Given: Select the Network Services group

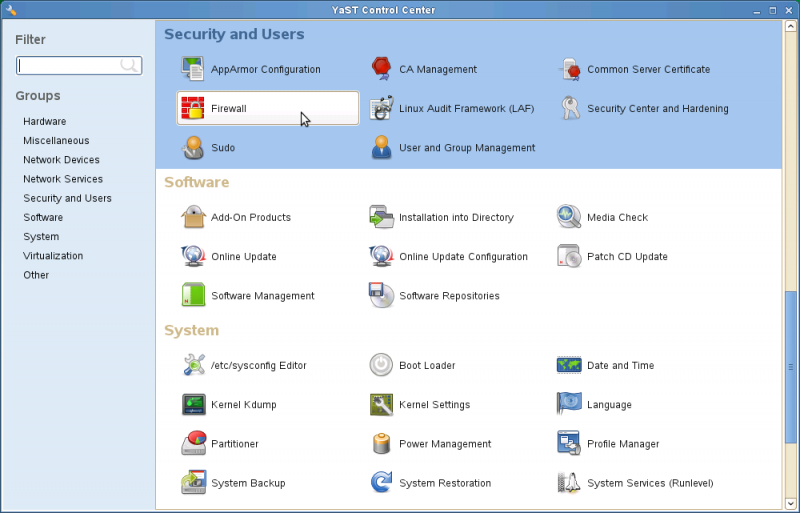Looking at the screenshot, I should point(63,179).
